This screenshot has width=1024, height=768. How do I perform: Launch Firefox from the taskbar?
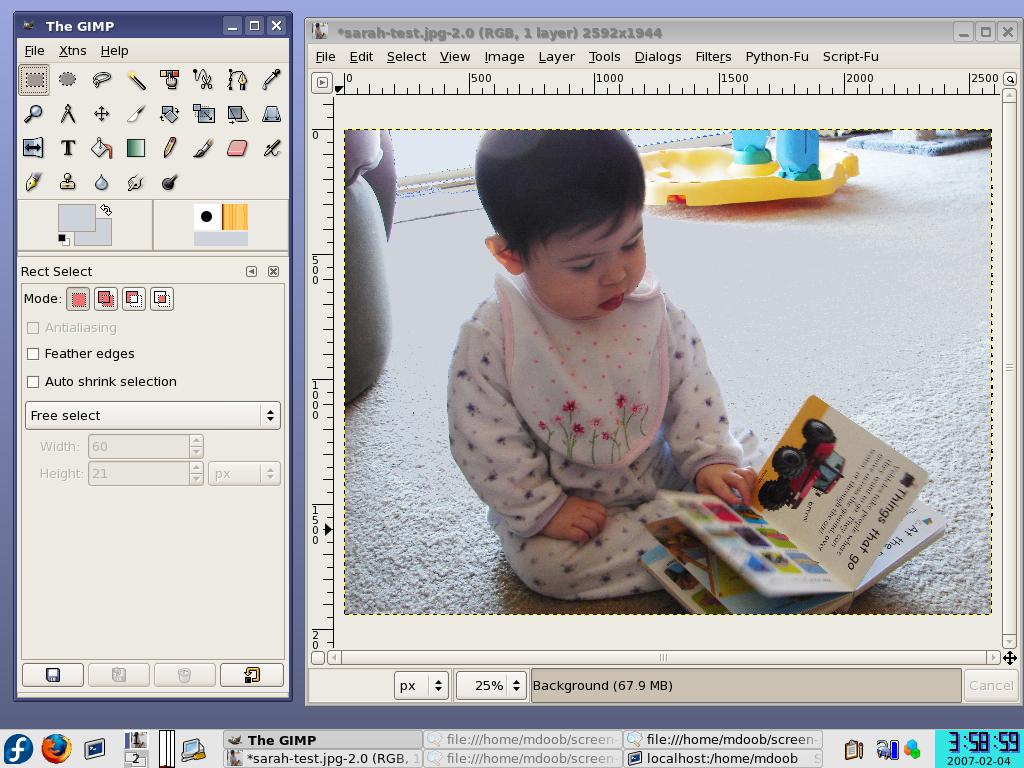[x=56, y=748]
